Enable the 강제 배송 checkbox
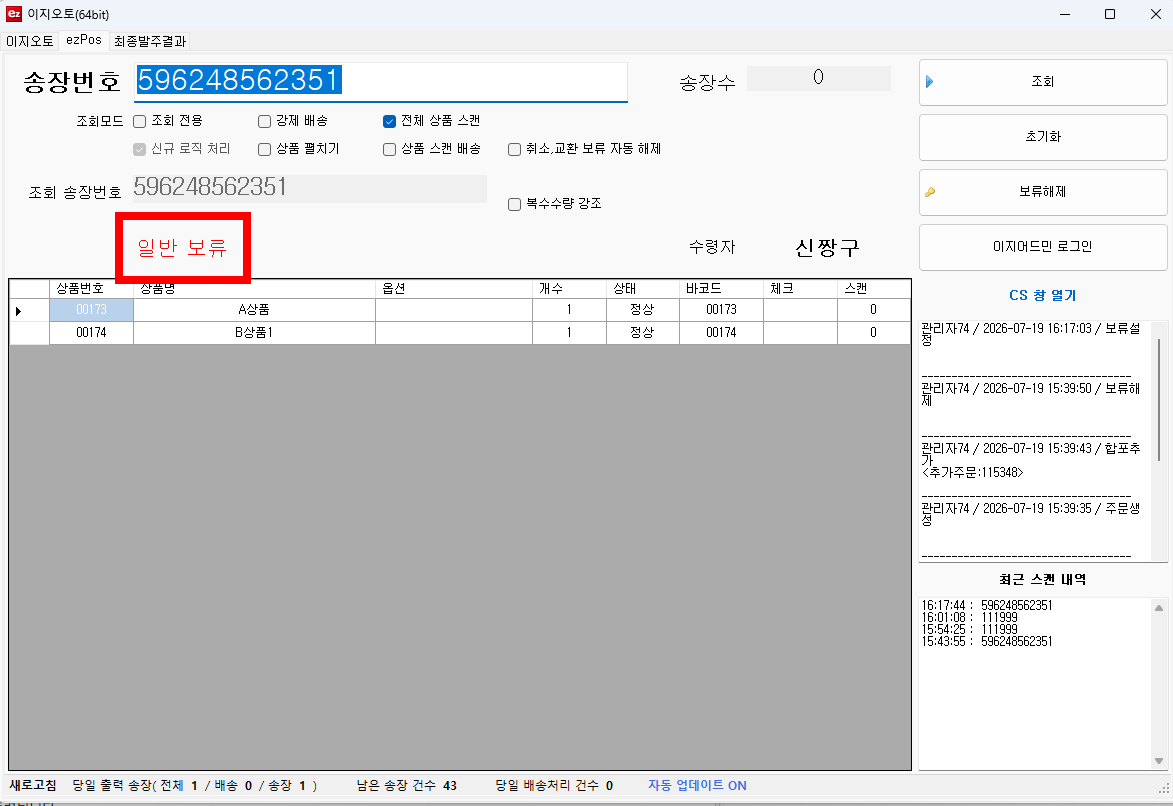The image size is (1173, 806). coord(264,121)
